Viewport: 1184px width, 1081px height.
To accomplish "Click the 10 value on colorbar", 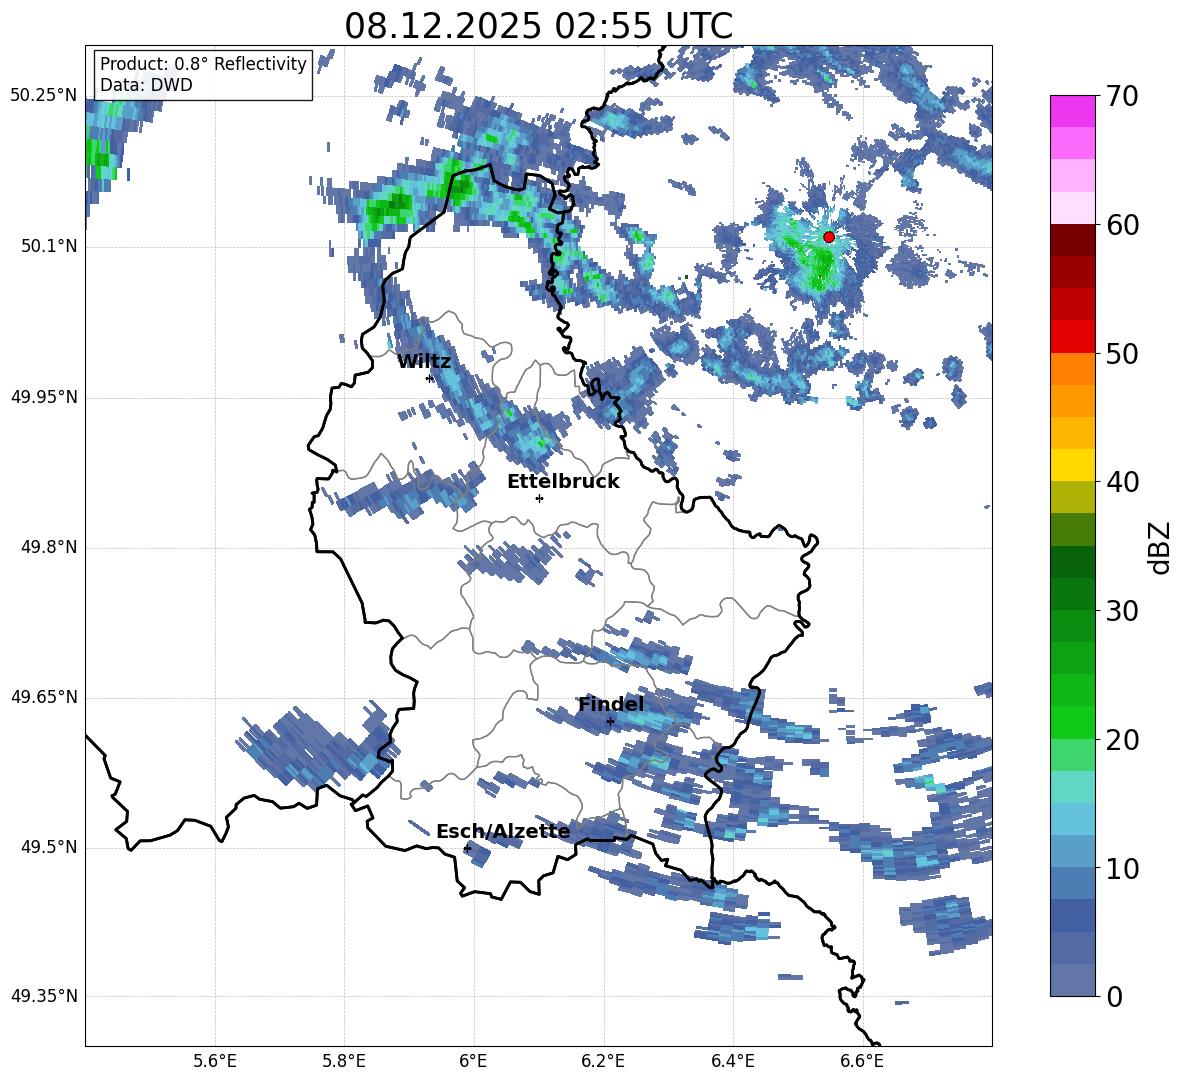I will click(x=1122, y=868).
